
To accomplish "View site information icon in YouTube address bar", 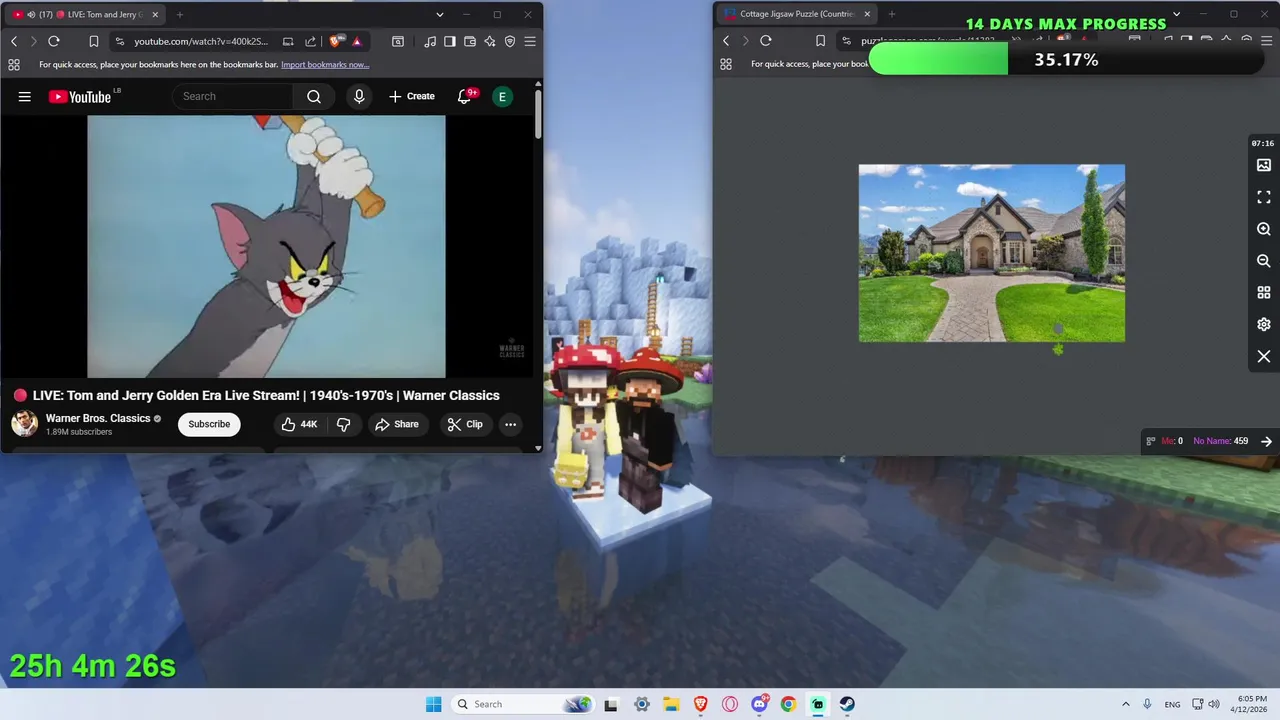I will 119,41.
